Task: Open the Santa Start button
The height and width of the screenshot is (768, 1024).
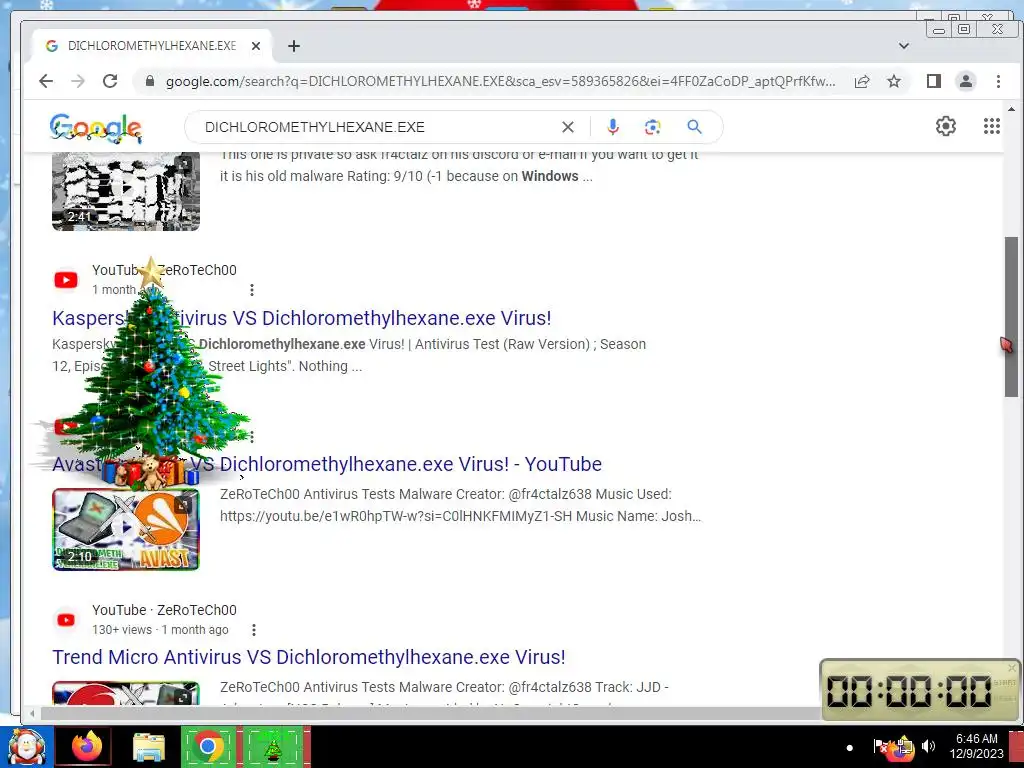Action: point(26,747)
